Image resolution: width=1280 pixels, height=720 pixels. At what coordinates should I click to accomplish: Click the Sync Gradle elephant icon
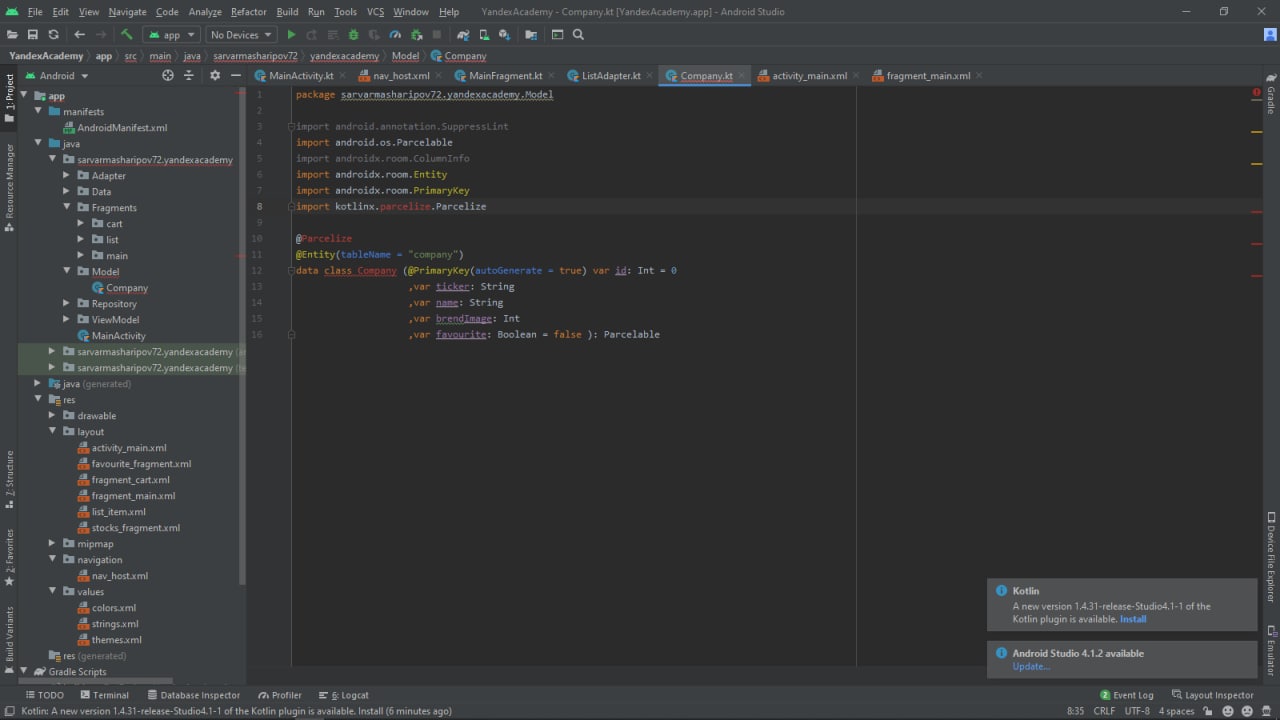coord(463,35)
